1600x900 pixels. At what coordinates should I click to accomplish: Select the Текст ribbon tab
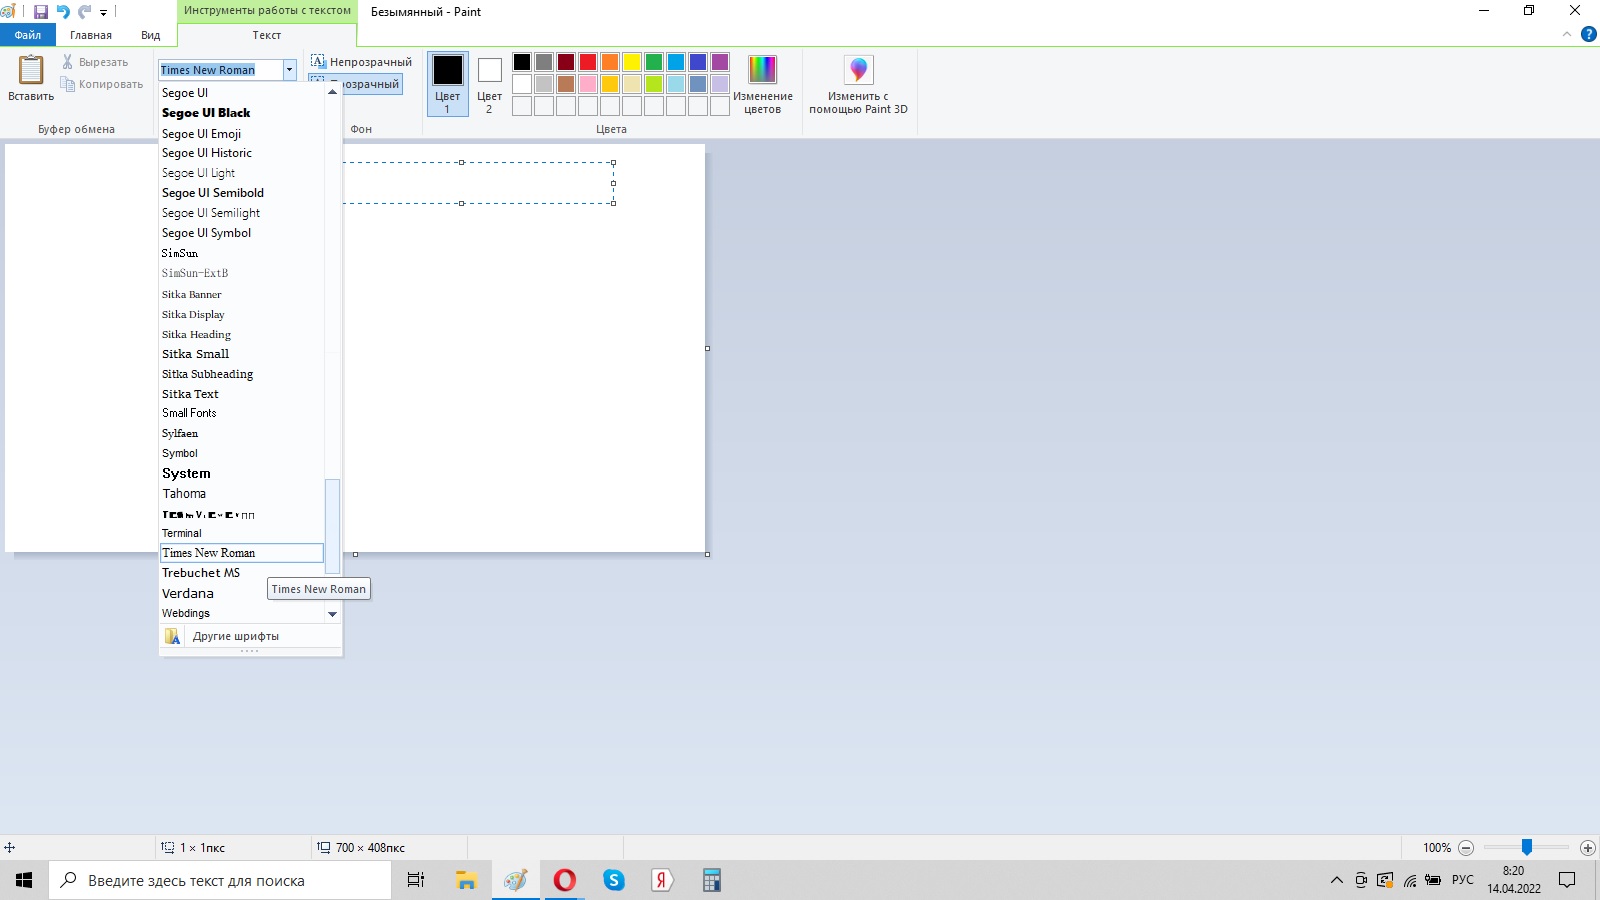267,35
